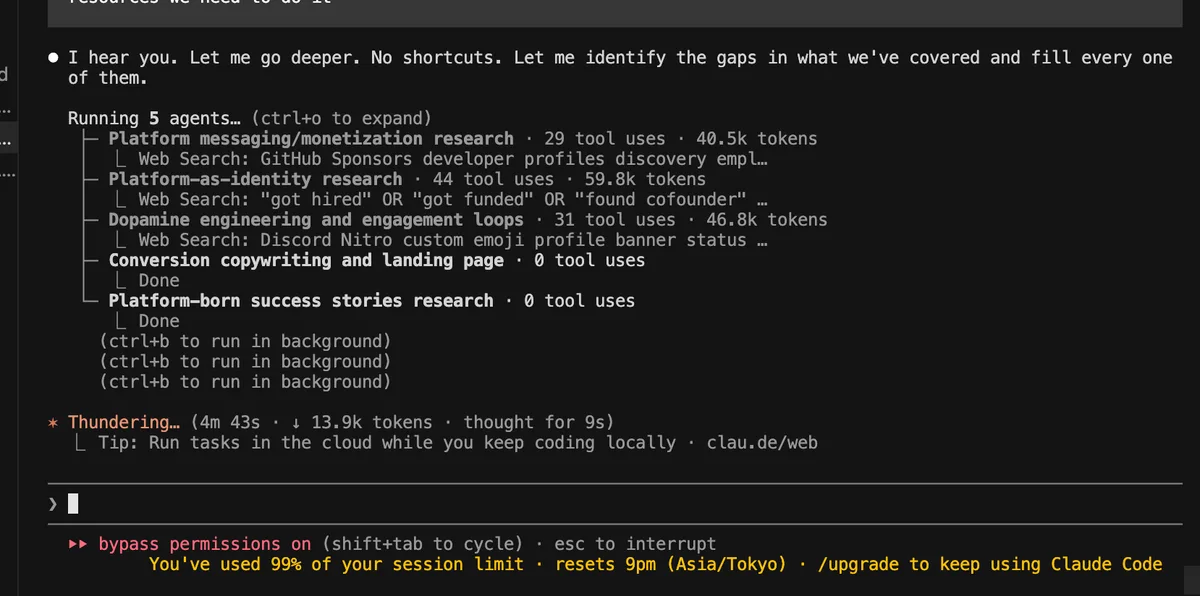1200x596 pixels.
Task: Select the Platform messaging/monetization research agent
Action: pos(310,139)
